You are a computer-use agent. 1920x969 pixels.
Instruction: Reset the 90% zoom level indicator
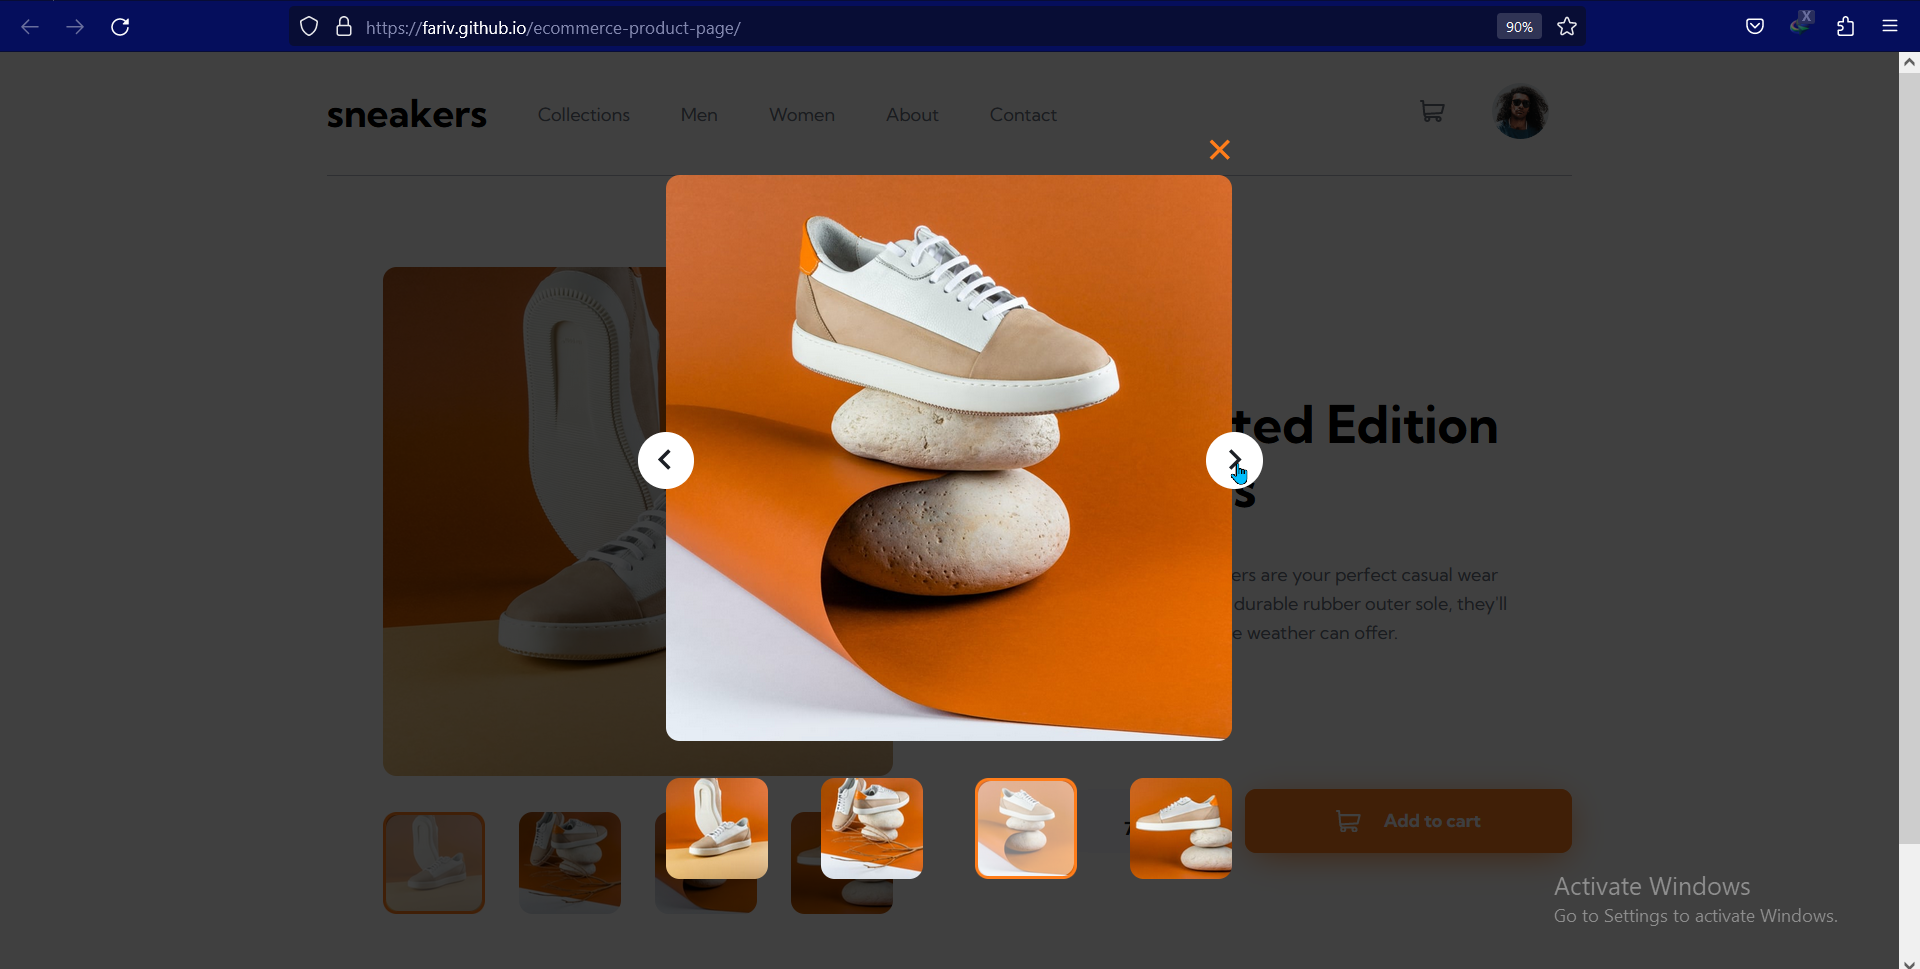click(1519, 28)
